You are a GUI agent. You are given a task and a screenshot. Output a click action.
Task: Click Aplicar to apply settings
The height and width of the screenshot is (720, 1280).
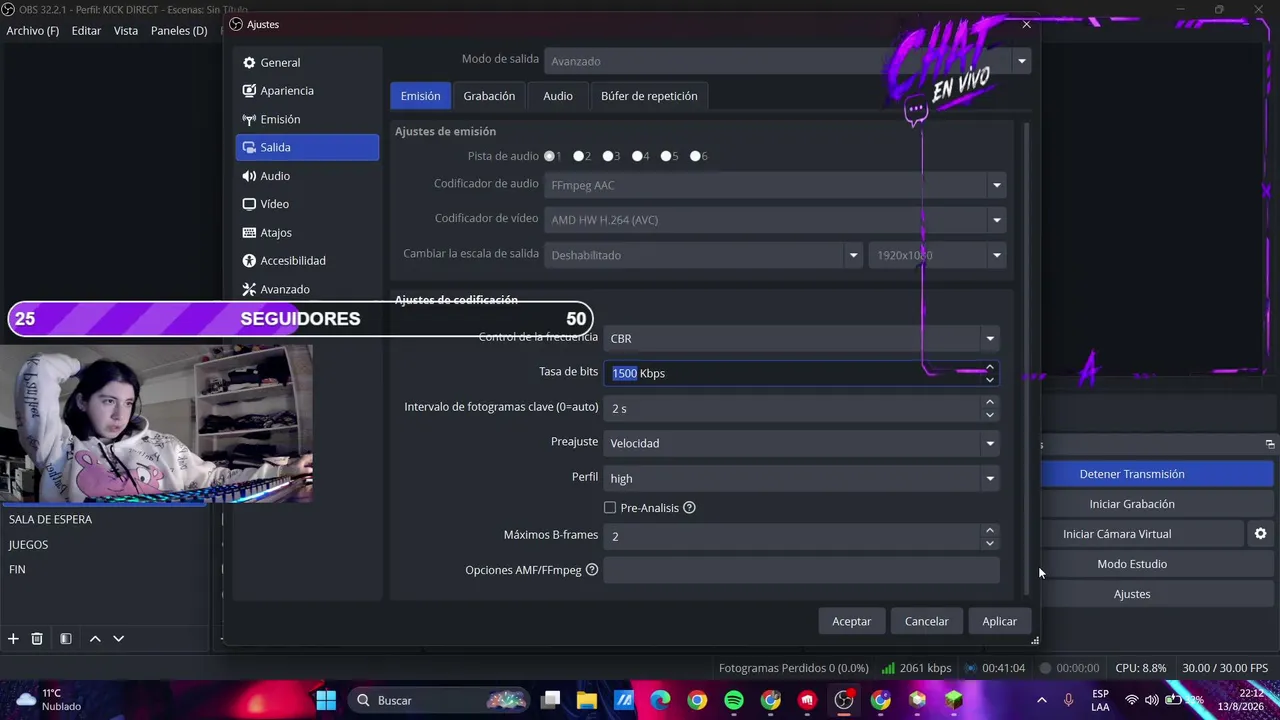click(999, 621)
